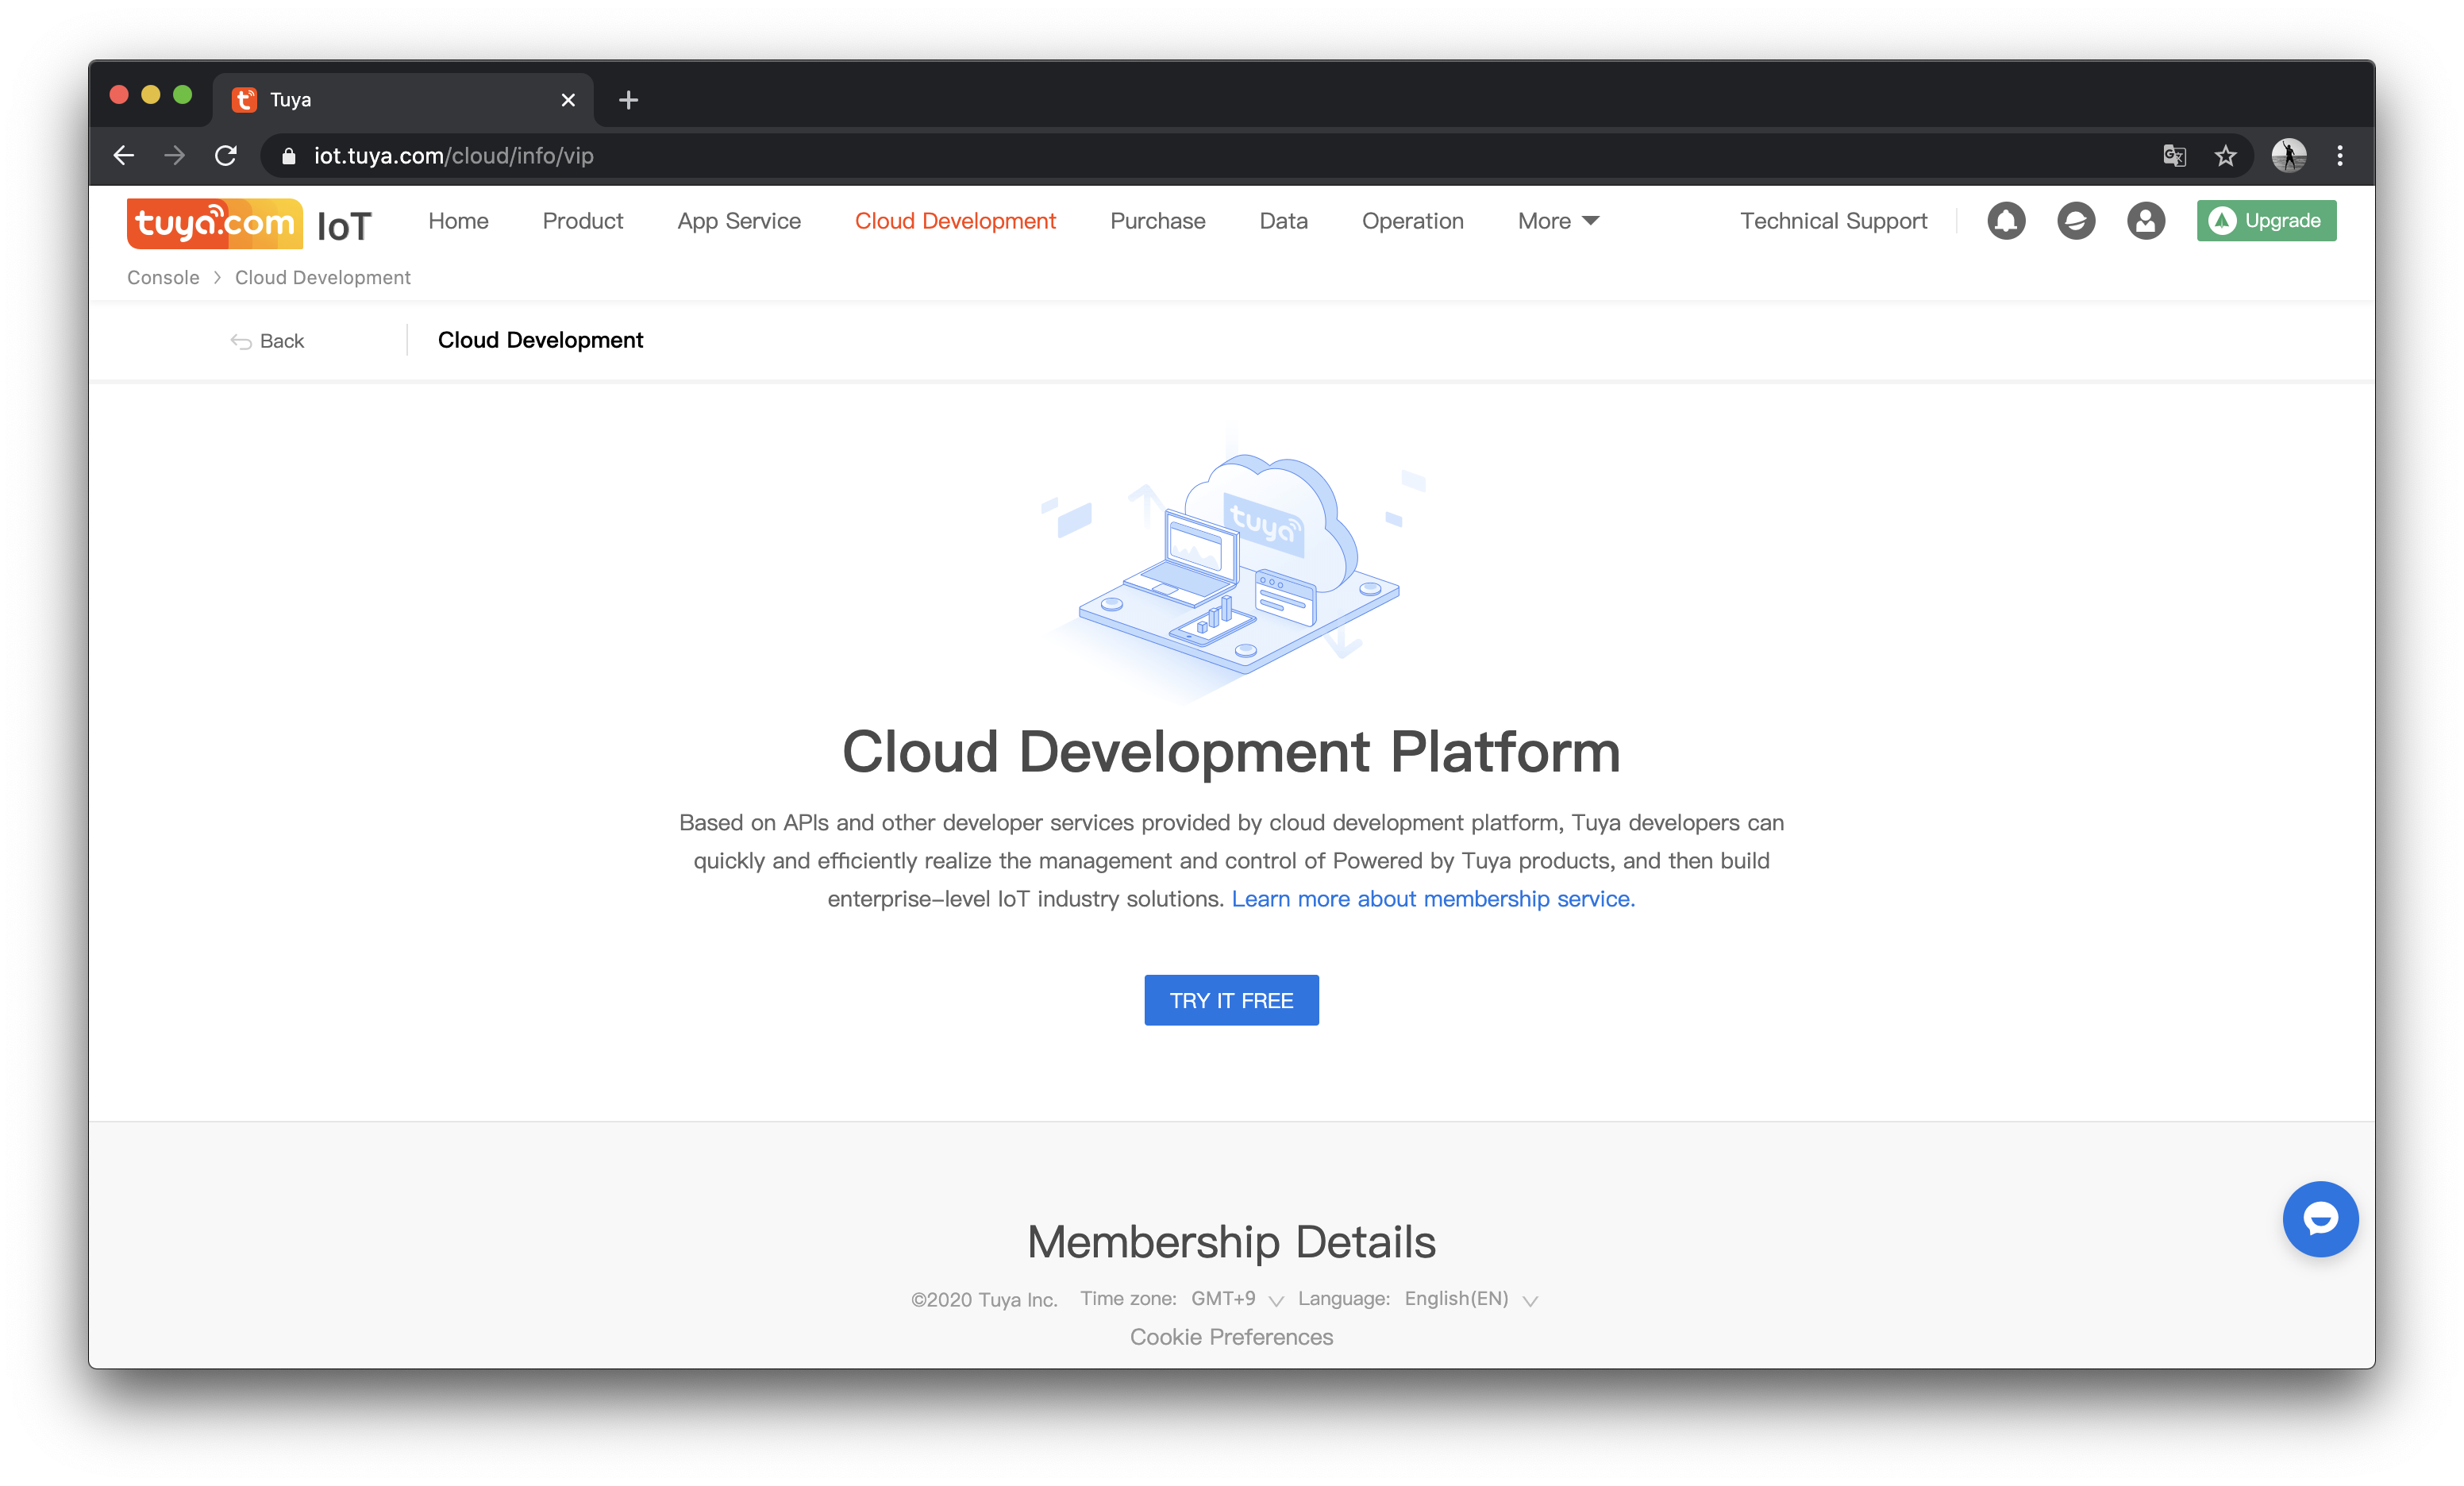The image size is (2464, 1486).
Task: Go to the Purchase menu item
Action: click(1157, 221)
